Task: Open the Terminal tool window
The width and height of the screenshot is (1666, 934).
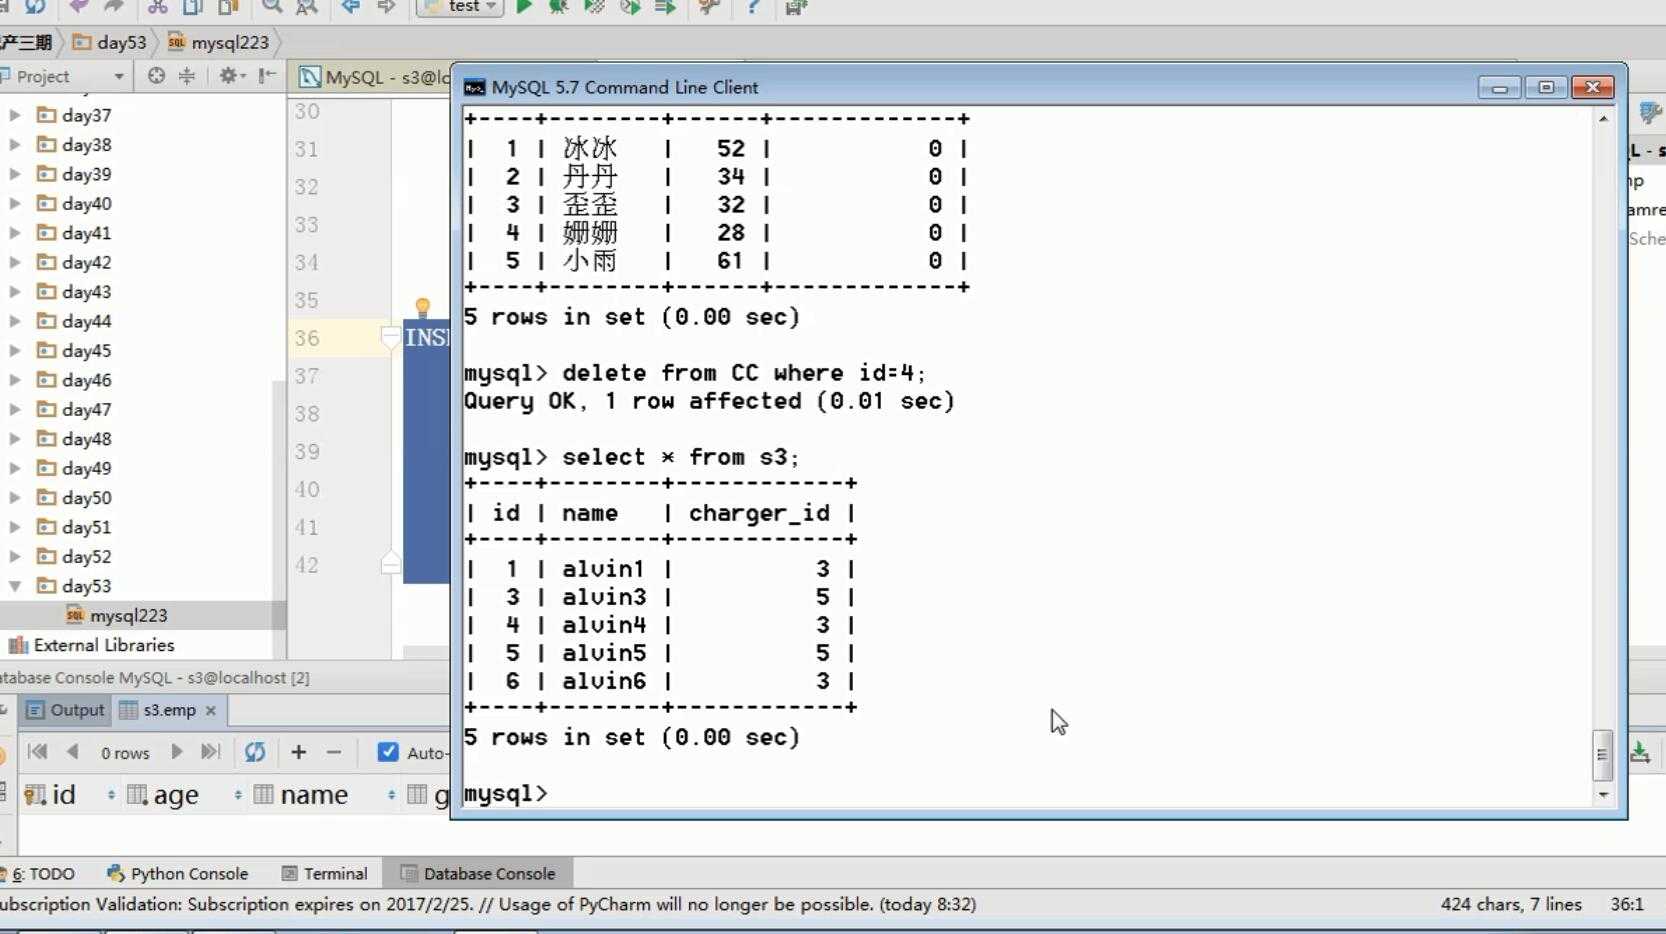Action: [325, 873]
